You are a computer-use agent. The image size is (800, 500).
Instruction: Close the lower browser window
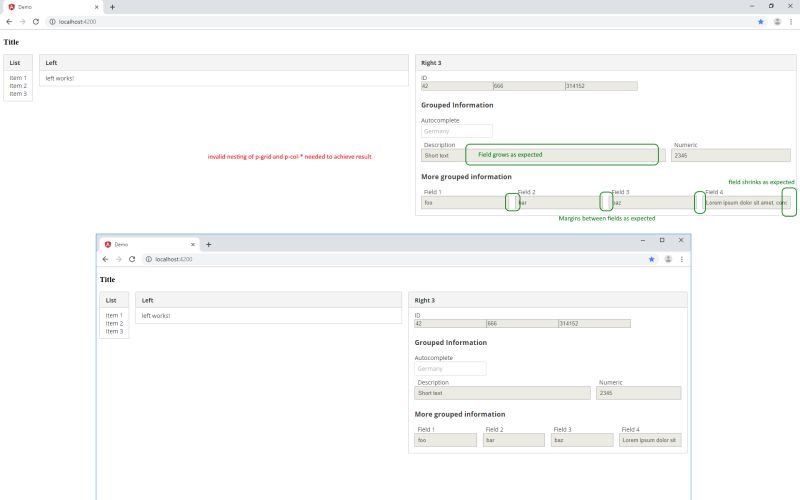[681, 240]
